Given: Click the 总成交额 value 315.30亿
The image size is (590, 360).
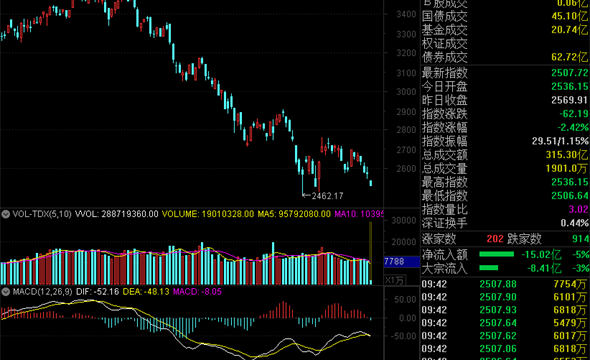Looking at the screenshot, I should coord(567,155).
